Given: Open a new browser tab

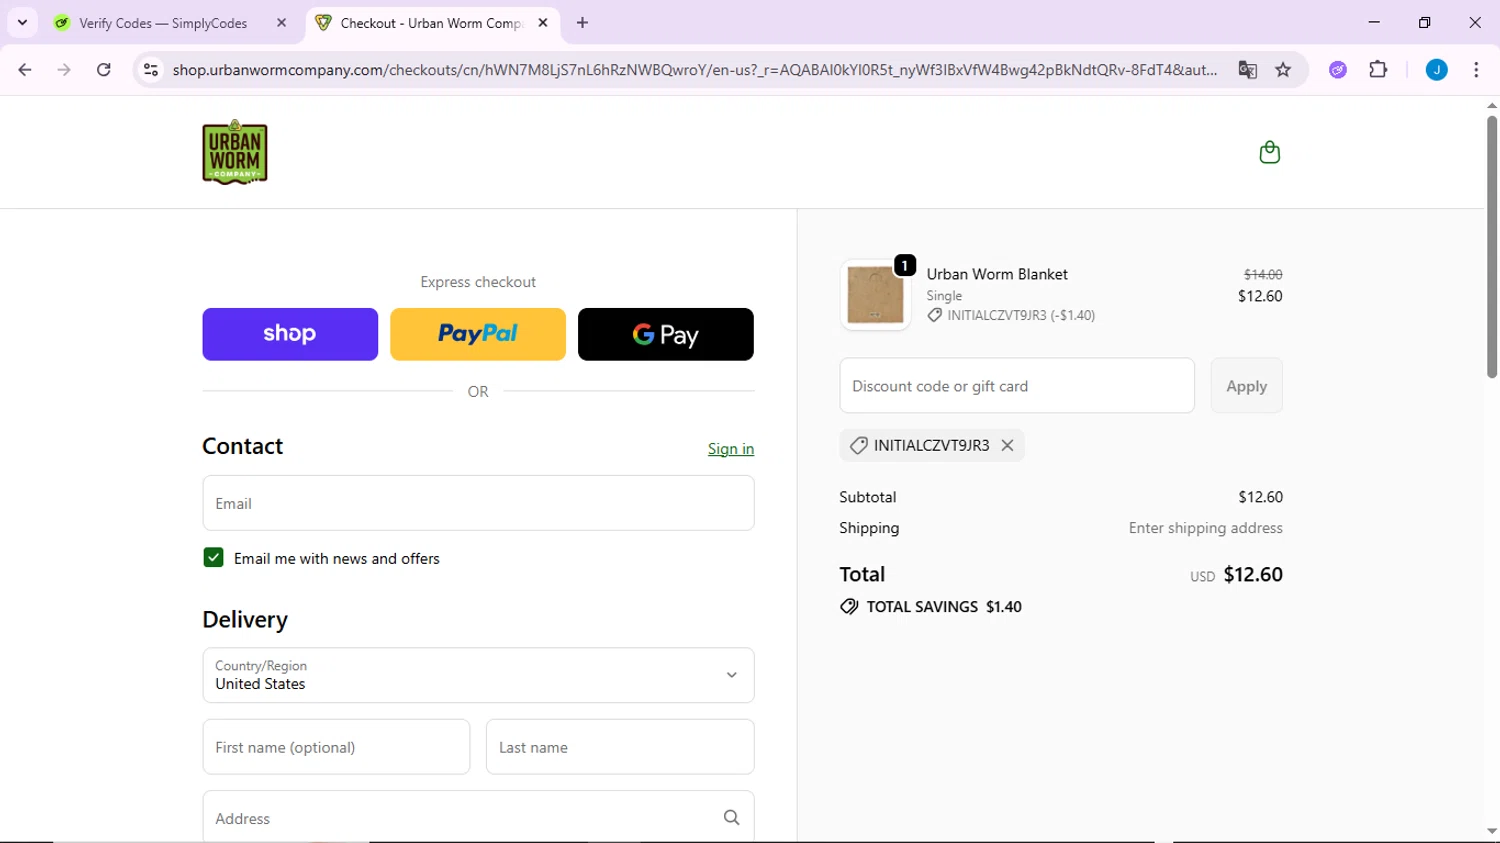Looking at the screenshot, I should coord(583,23).
